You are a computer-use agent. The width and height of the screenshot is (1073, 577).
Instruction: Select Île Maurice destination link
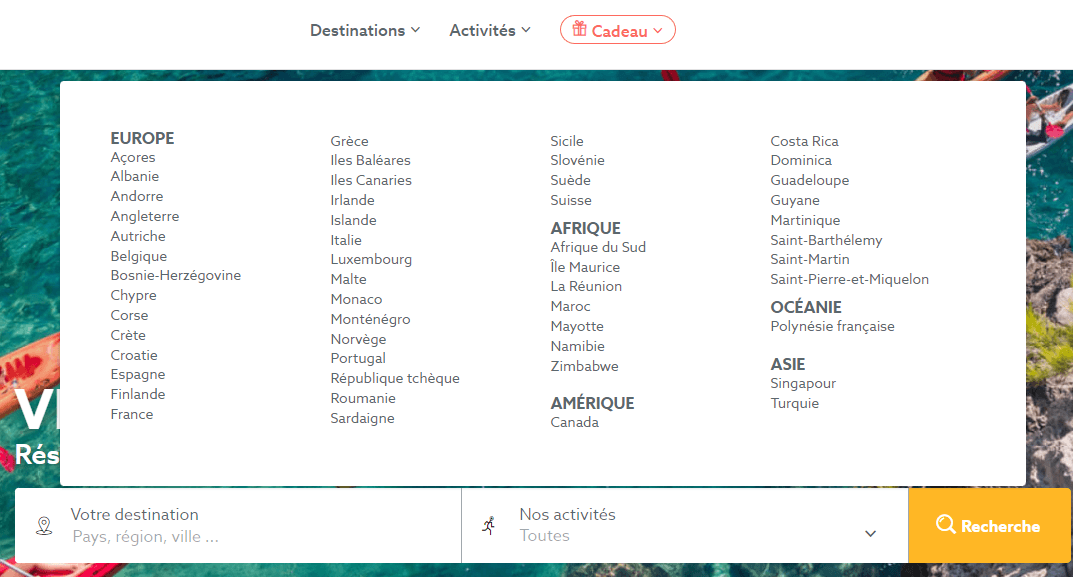[585, 267]
